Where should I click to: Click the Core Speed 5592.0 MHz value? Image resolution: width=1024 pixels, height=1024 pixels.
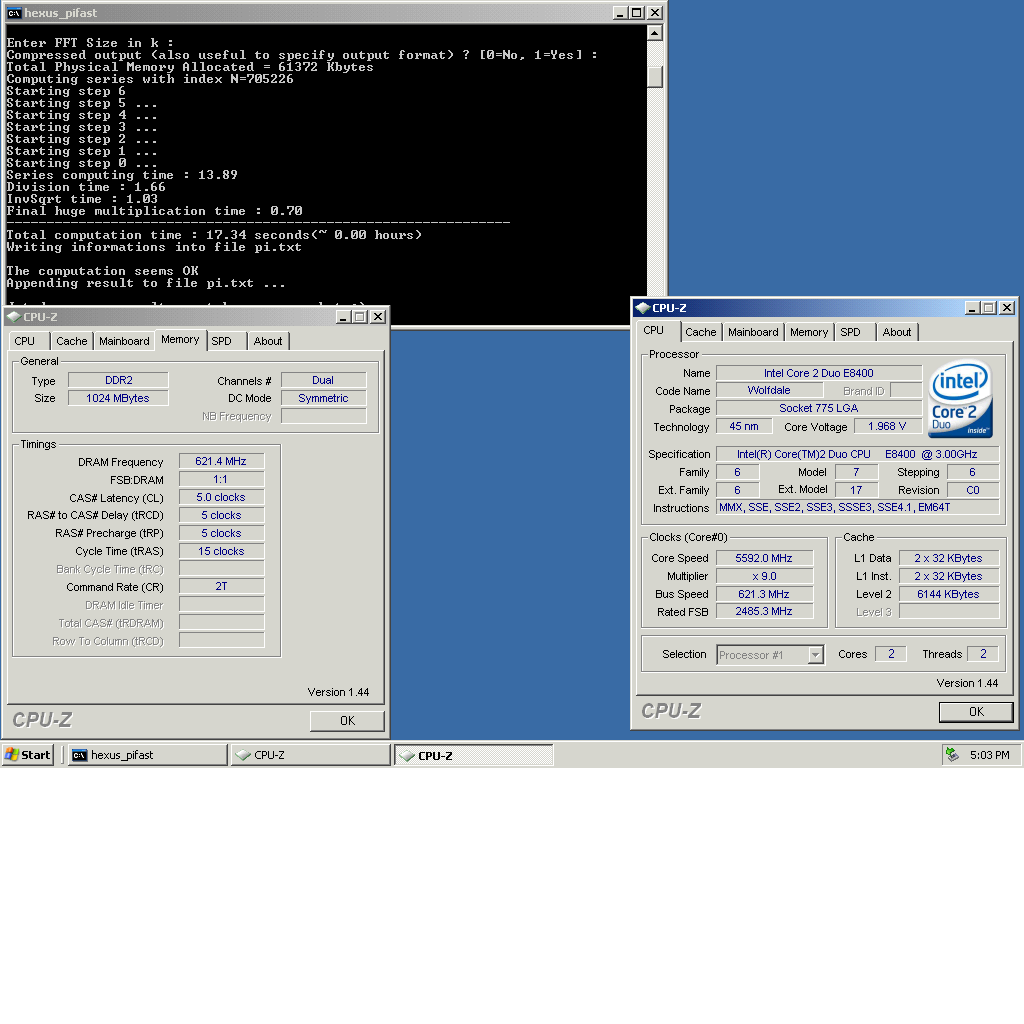pyautogui.click(x=765, y=558)
